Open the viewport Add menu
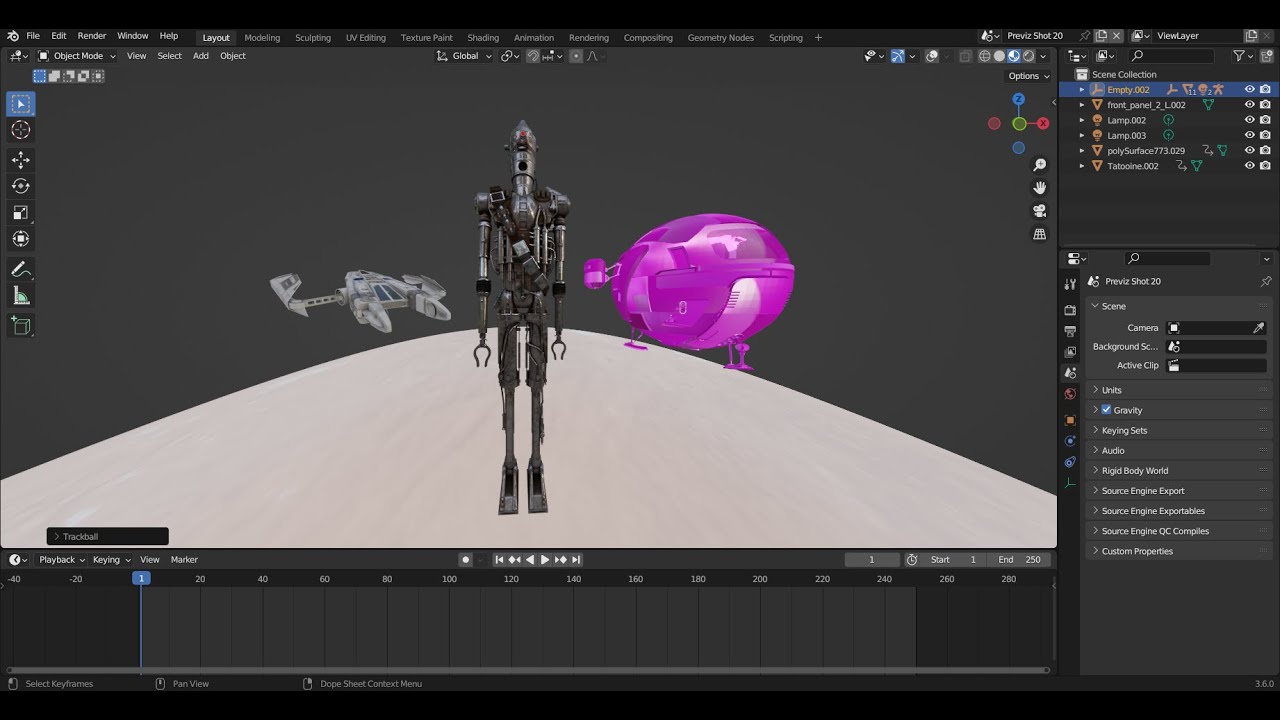Screen dimensions: 1280x720 click(201, 56)
